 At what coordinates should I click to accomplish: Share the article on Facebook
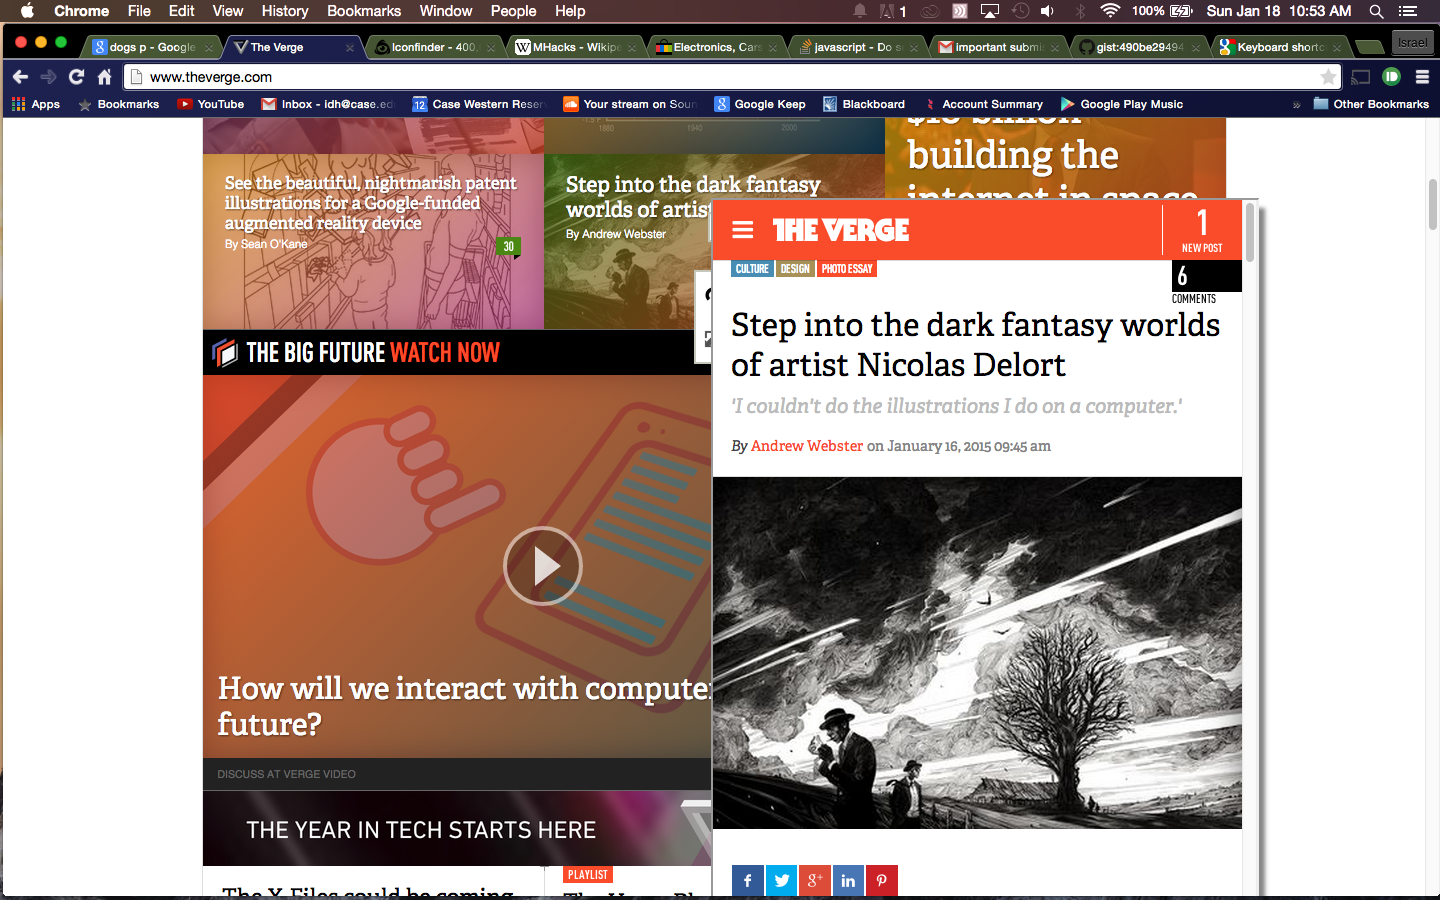[747, 881]
